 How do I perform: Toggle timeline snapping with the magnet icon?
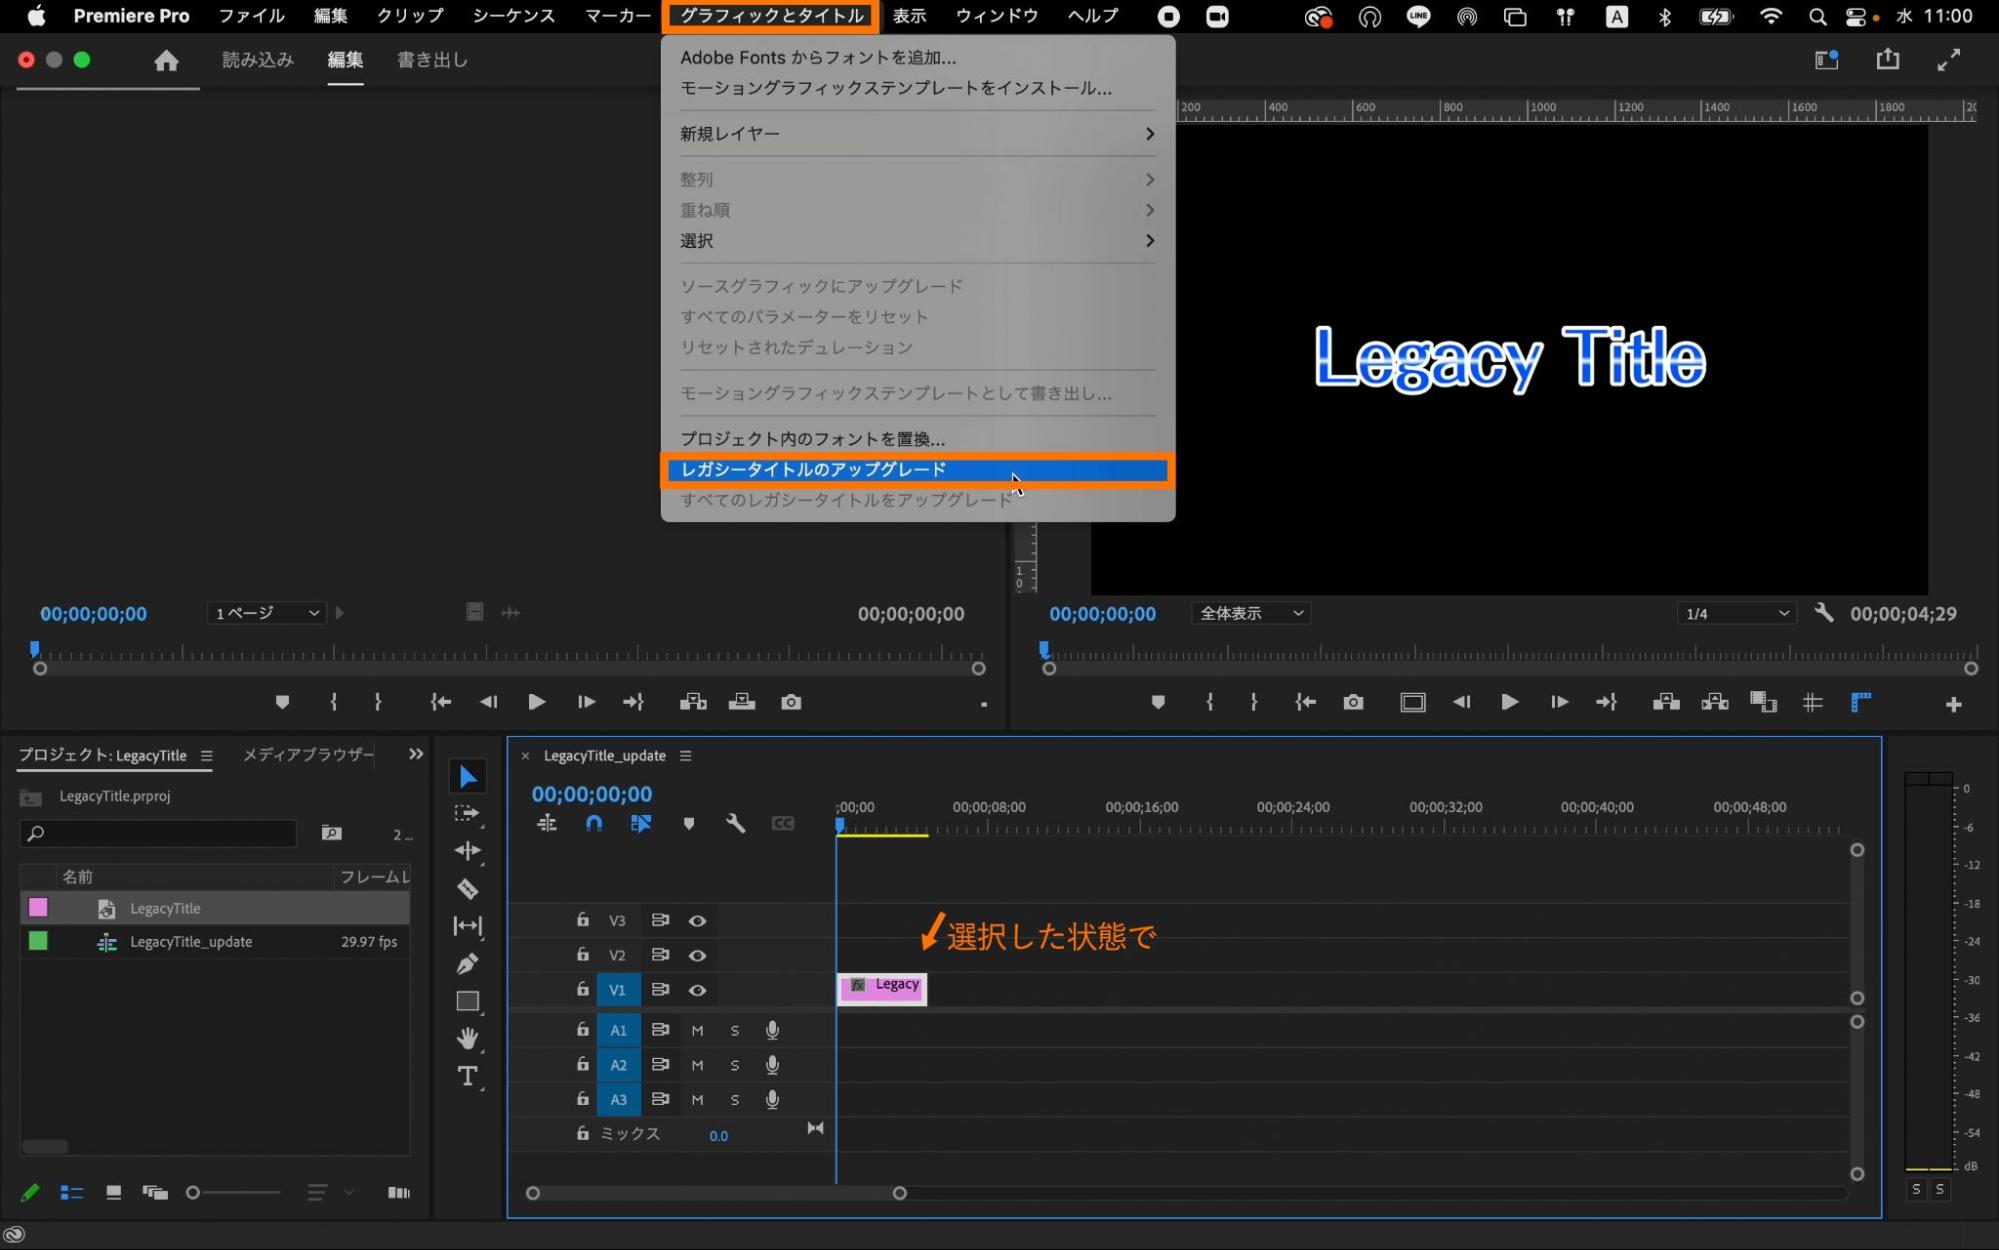coord(594,824)
